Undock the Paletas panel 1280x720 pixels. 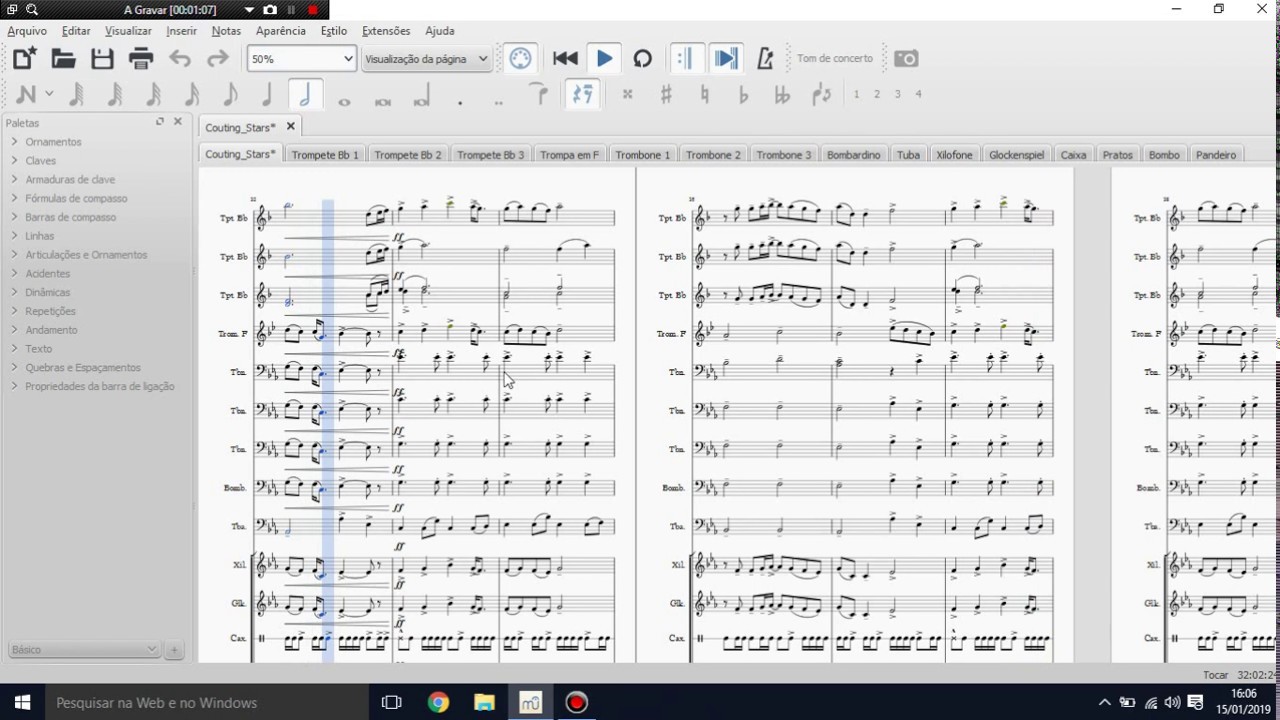coord(159,122)
